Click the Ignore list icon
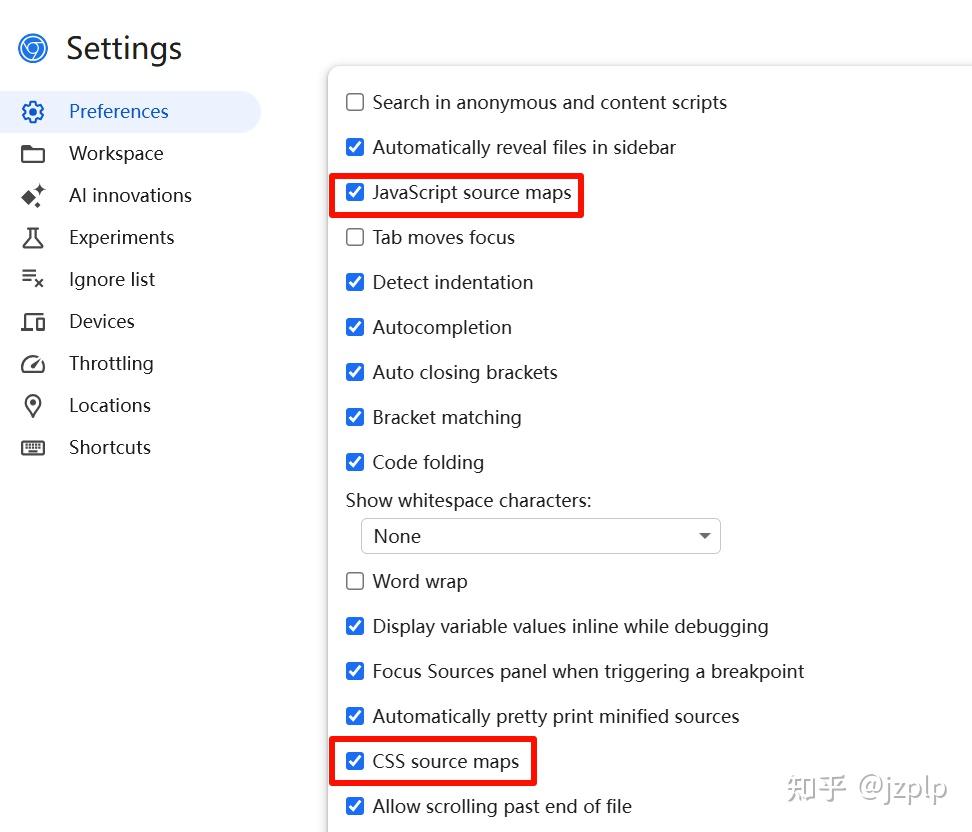Viewport: 972px width, 832px height. 33,279
